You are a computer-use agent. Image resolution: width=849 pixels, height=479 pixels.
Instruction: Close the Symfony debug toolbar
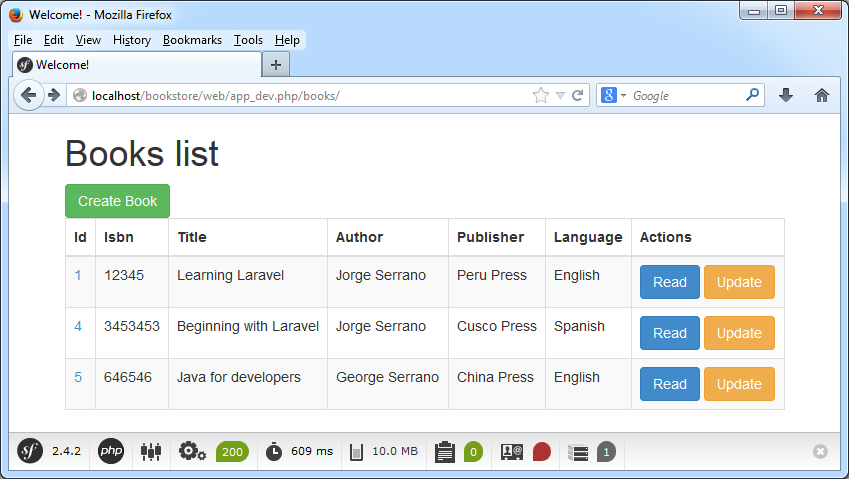820,452
